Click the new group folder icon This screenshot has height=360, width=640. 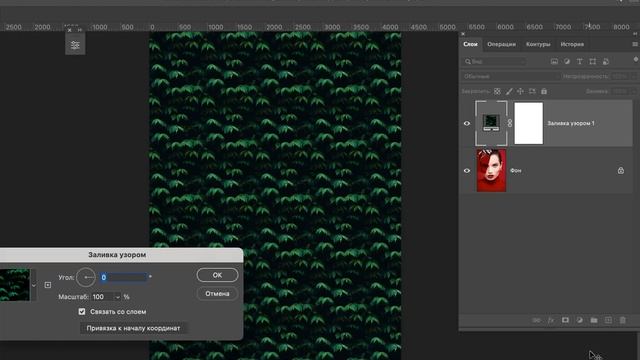(594, 320)
